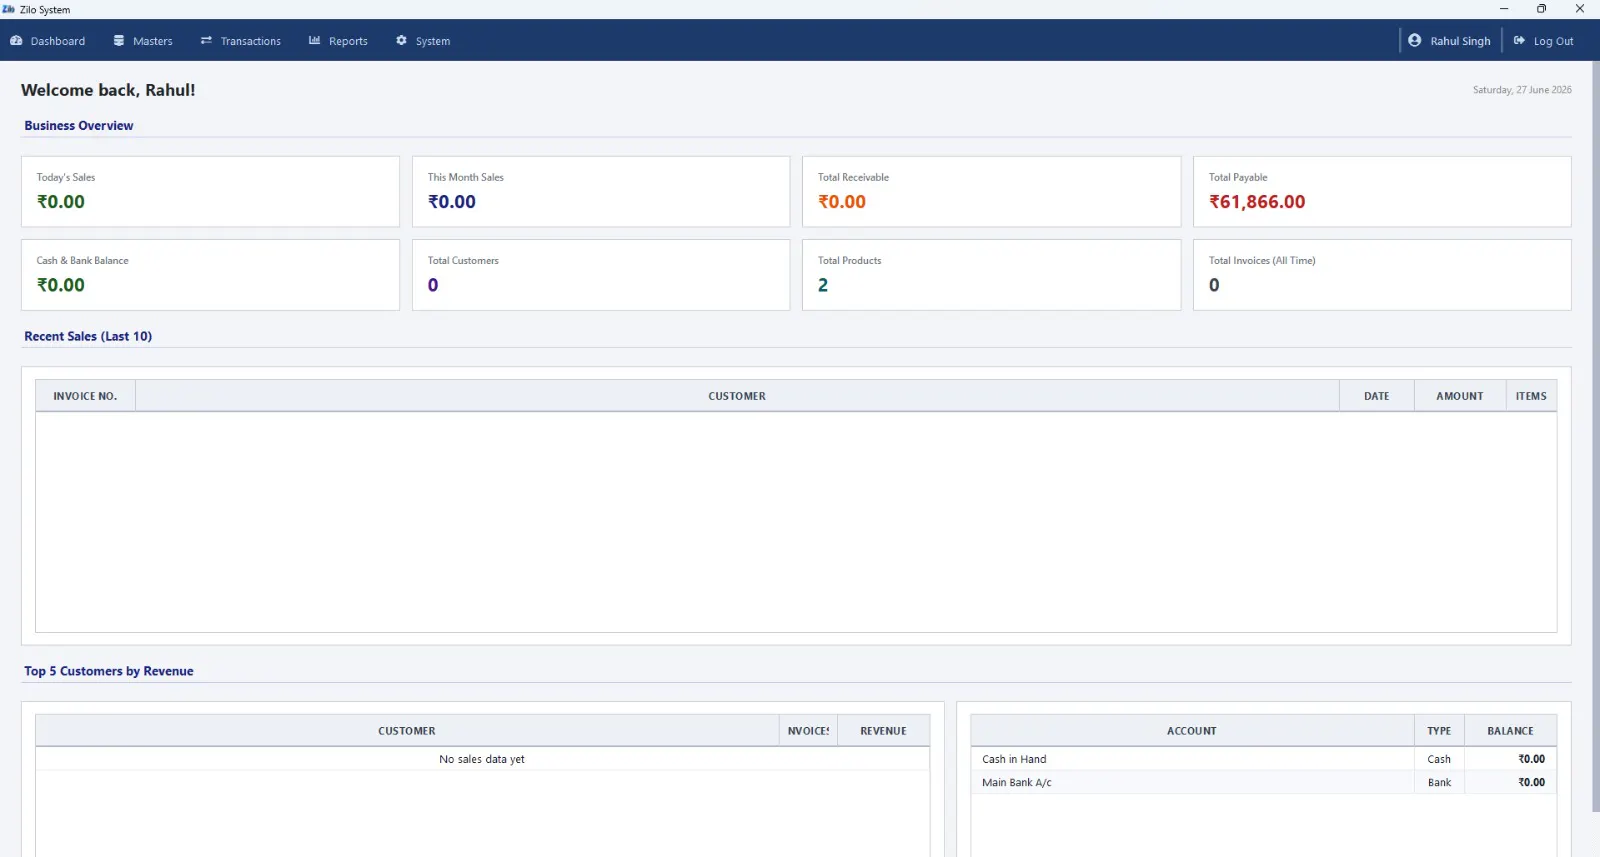This screenshot has height=857, width=1600.
Task: Click the BALANCE column header
Action: 1510,731
